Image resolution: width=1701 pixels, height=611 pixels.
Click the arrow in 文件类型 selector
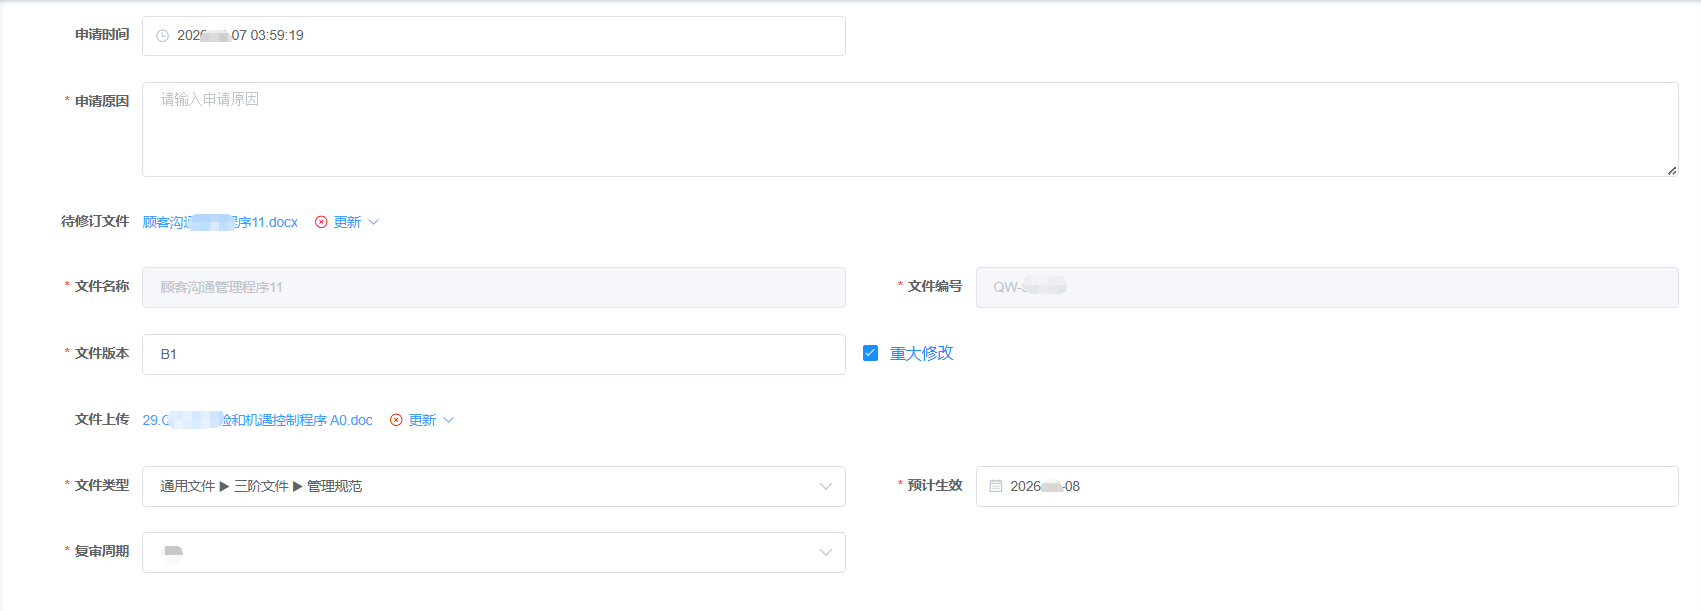826,486
